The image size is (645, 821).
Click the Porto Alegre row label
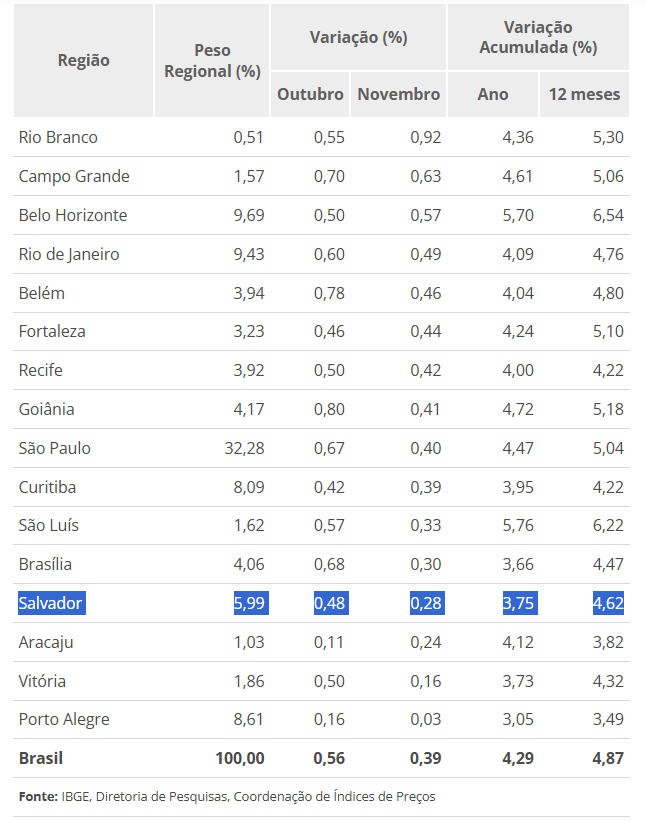(x=64, y=719)
